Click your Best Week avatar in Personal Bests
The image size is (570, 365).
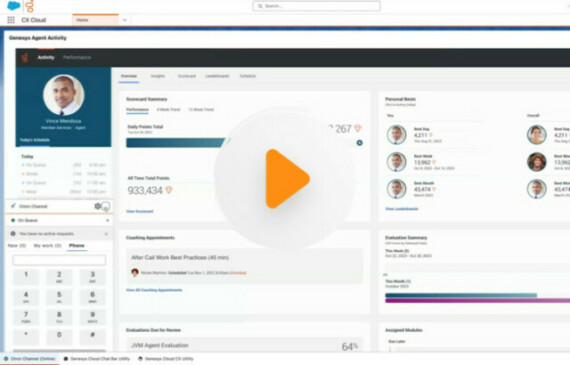coord(396,162)
